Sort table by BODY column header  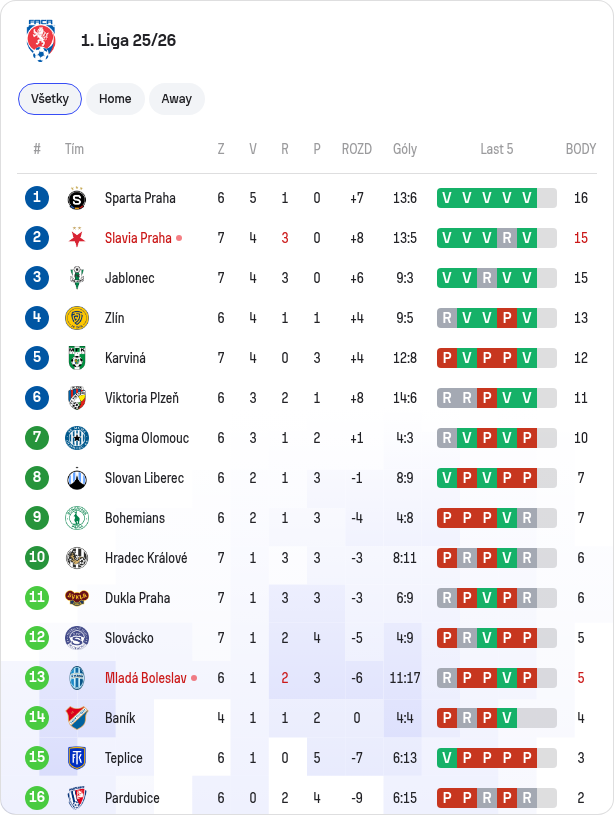tap(581, 149)
